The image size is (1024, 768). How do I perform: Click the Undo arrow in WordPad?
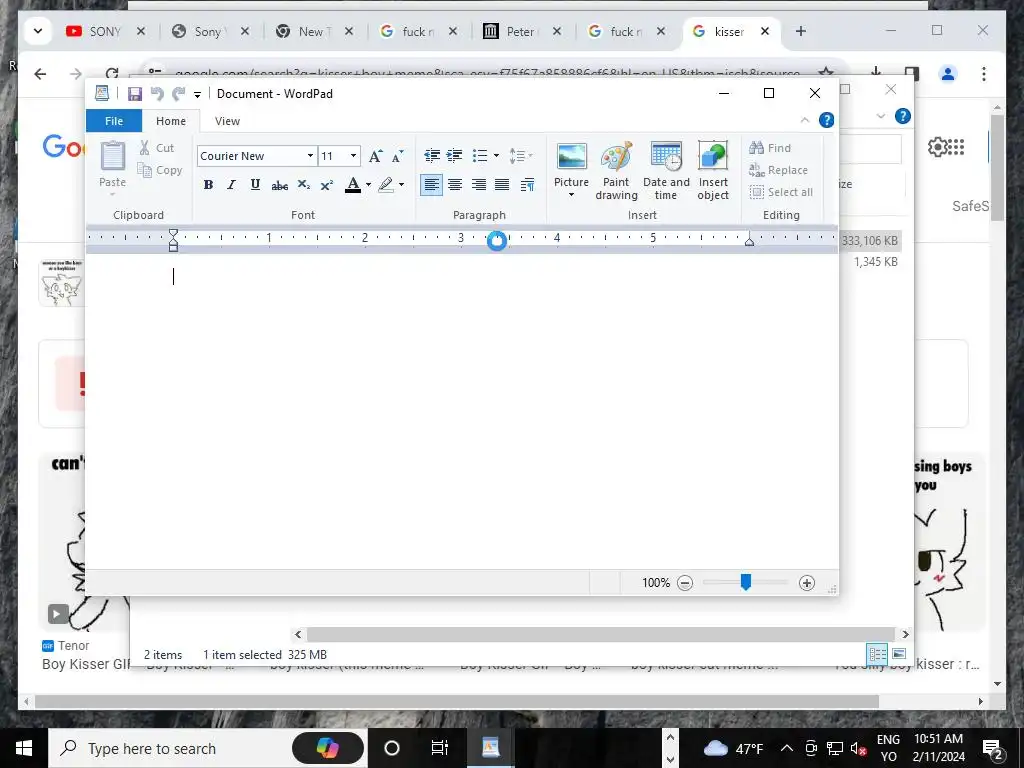[x=157, y=94]
